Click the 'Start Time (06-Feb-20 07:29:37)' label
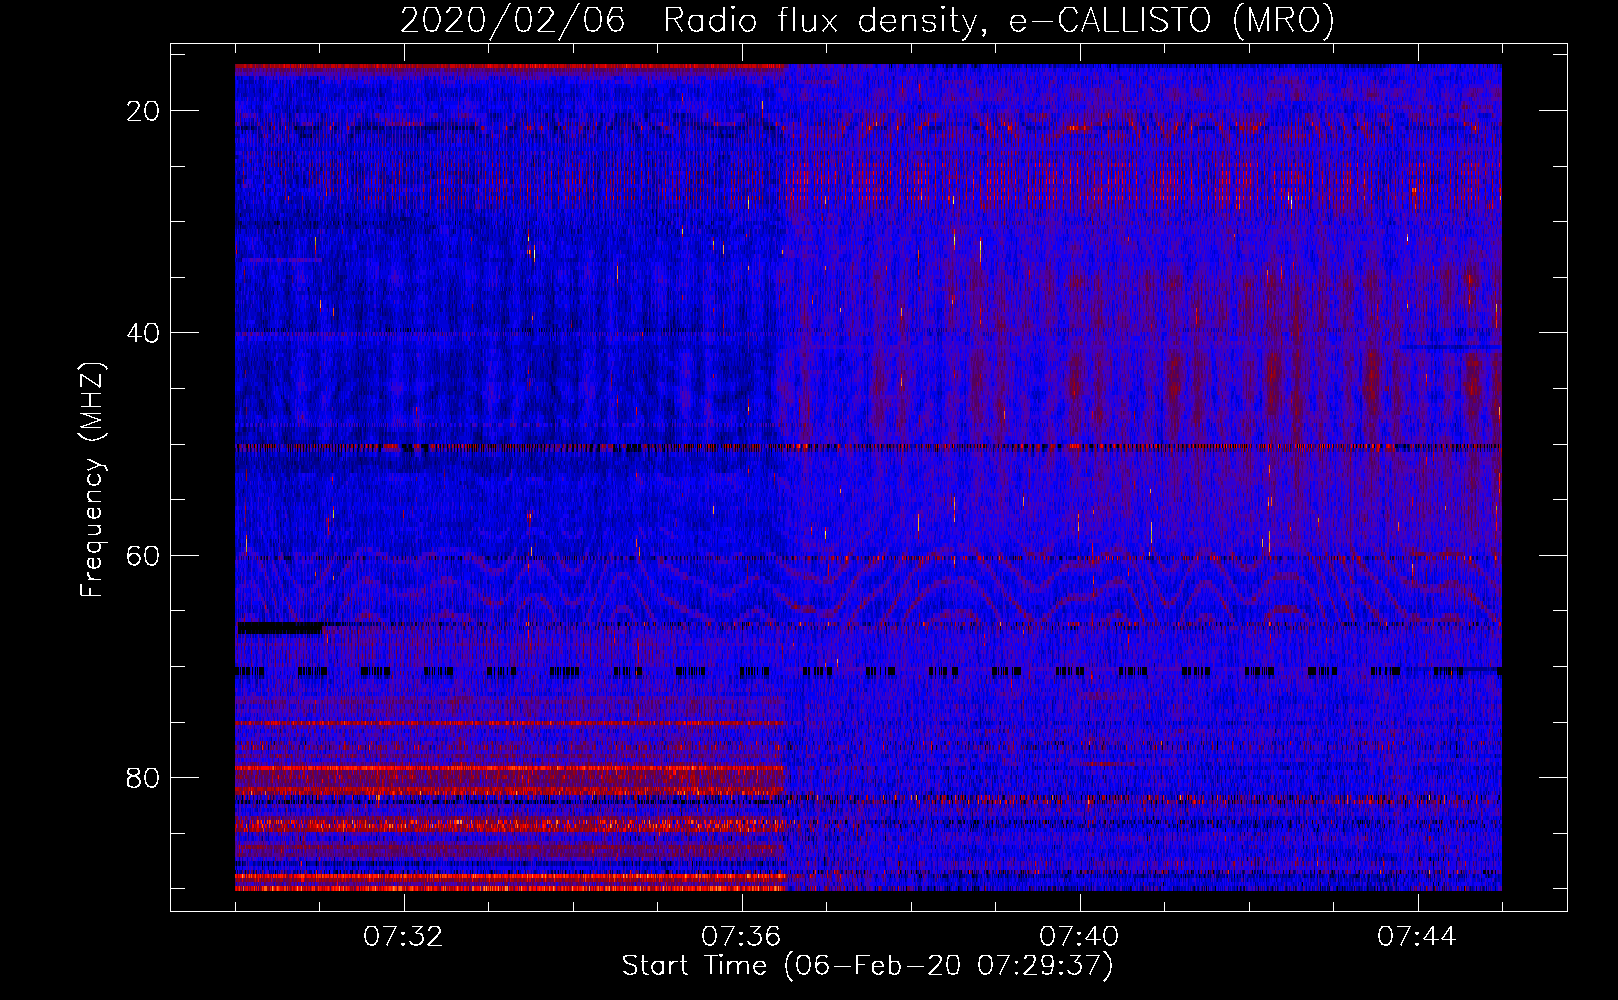This screenshot has height=1000, width=1618. coord(867,966)
